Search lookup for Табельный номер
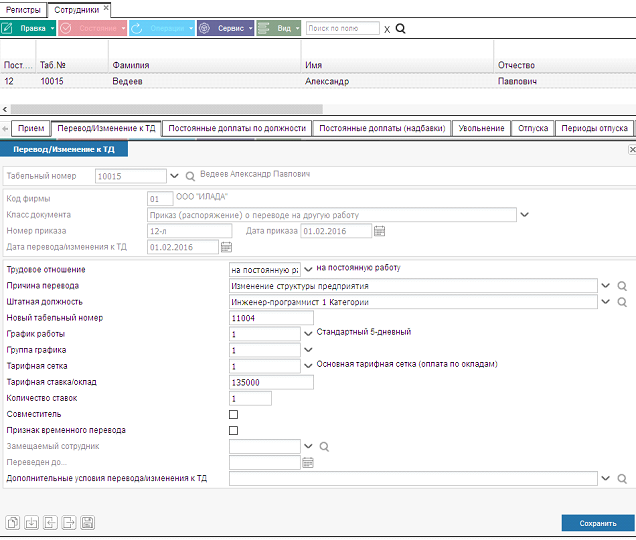 [x=190, y=176]
